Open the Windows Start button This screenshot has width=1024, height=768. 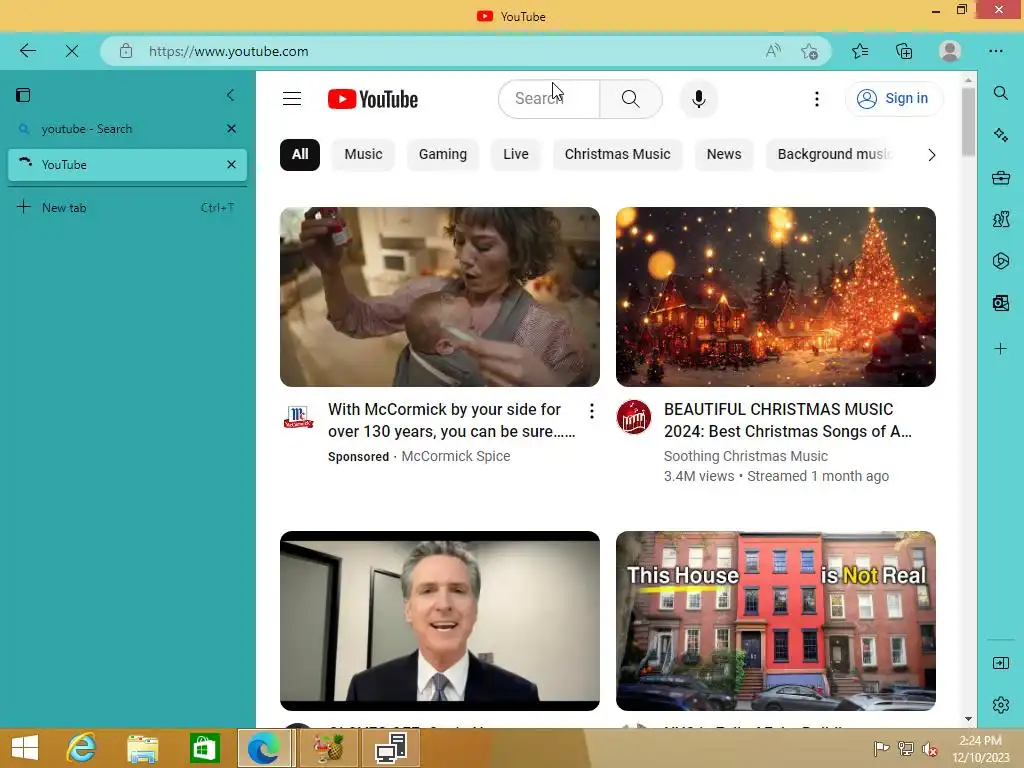pyautogui.click(x=25, y=748)
